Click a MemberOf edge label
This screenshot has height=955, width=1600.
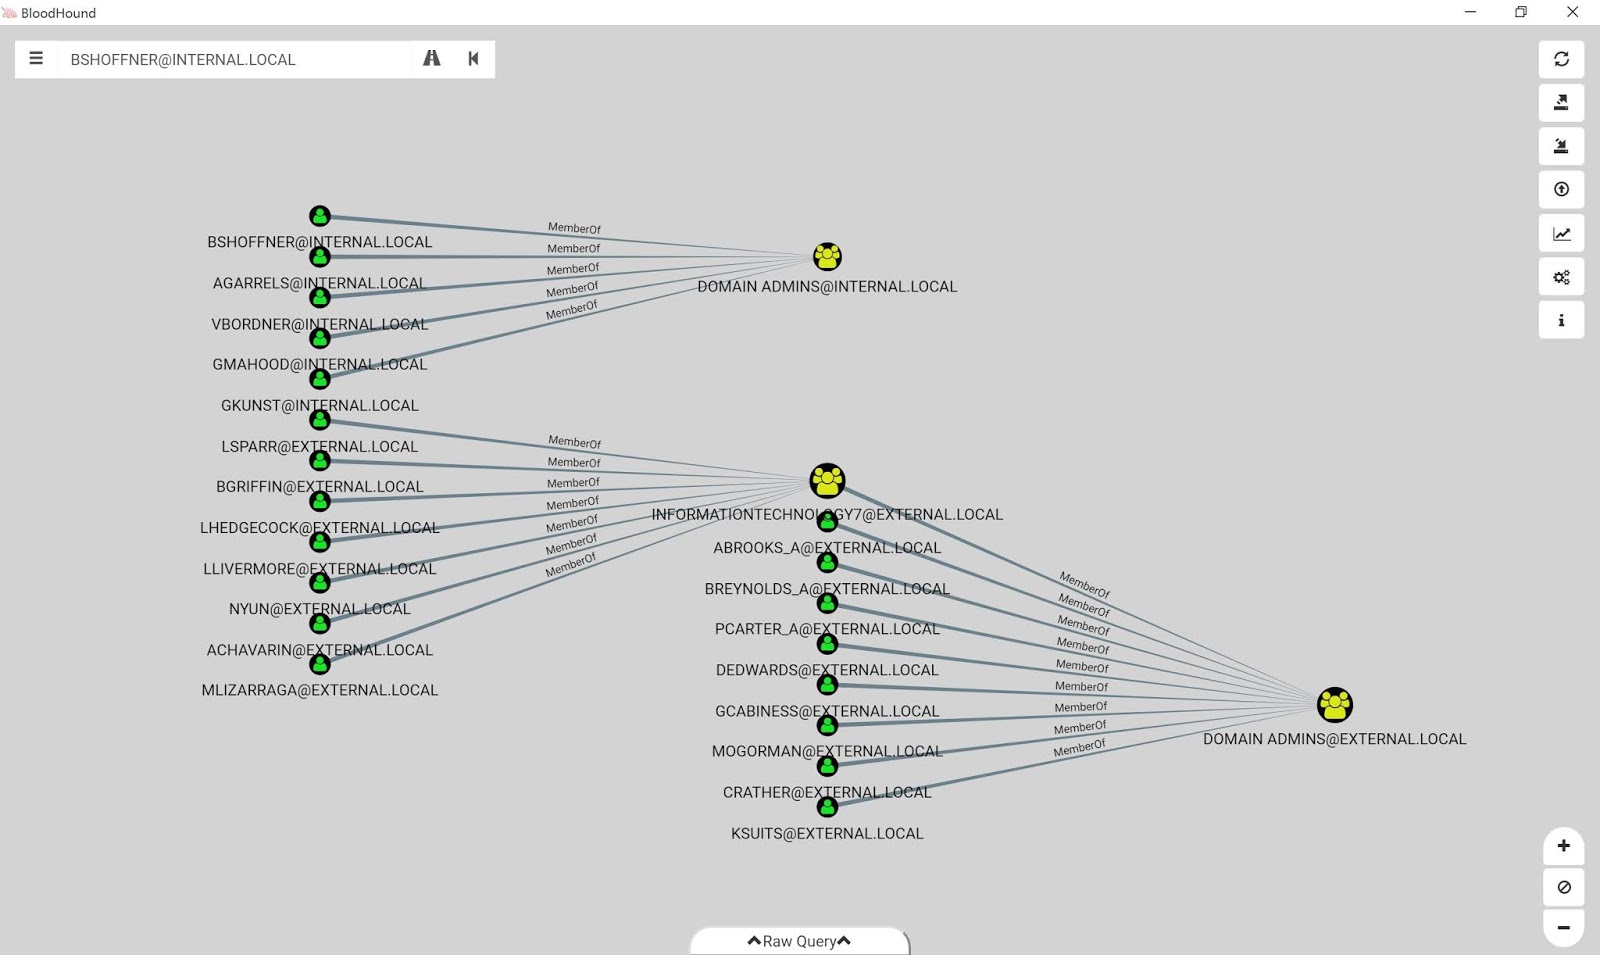click(x=574, y=228)
